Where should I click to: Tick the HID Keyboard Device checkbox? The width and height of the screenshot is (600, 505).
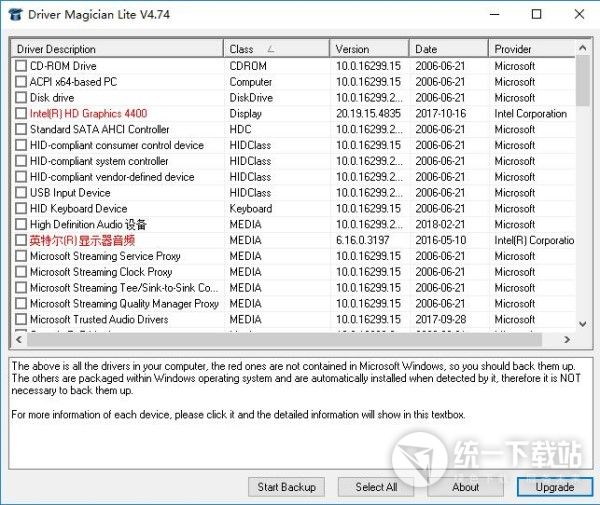21,209
